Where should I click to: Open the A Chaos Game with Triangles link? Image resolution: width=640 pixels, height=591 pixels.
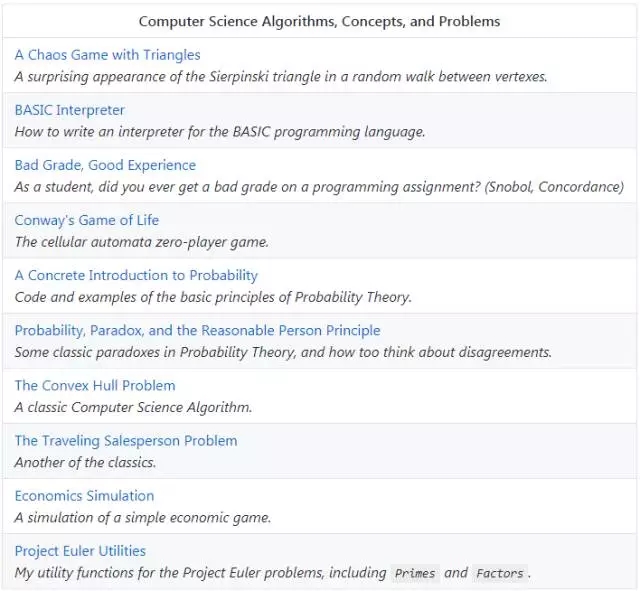107,55
